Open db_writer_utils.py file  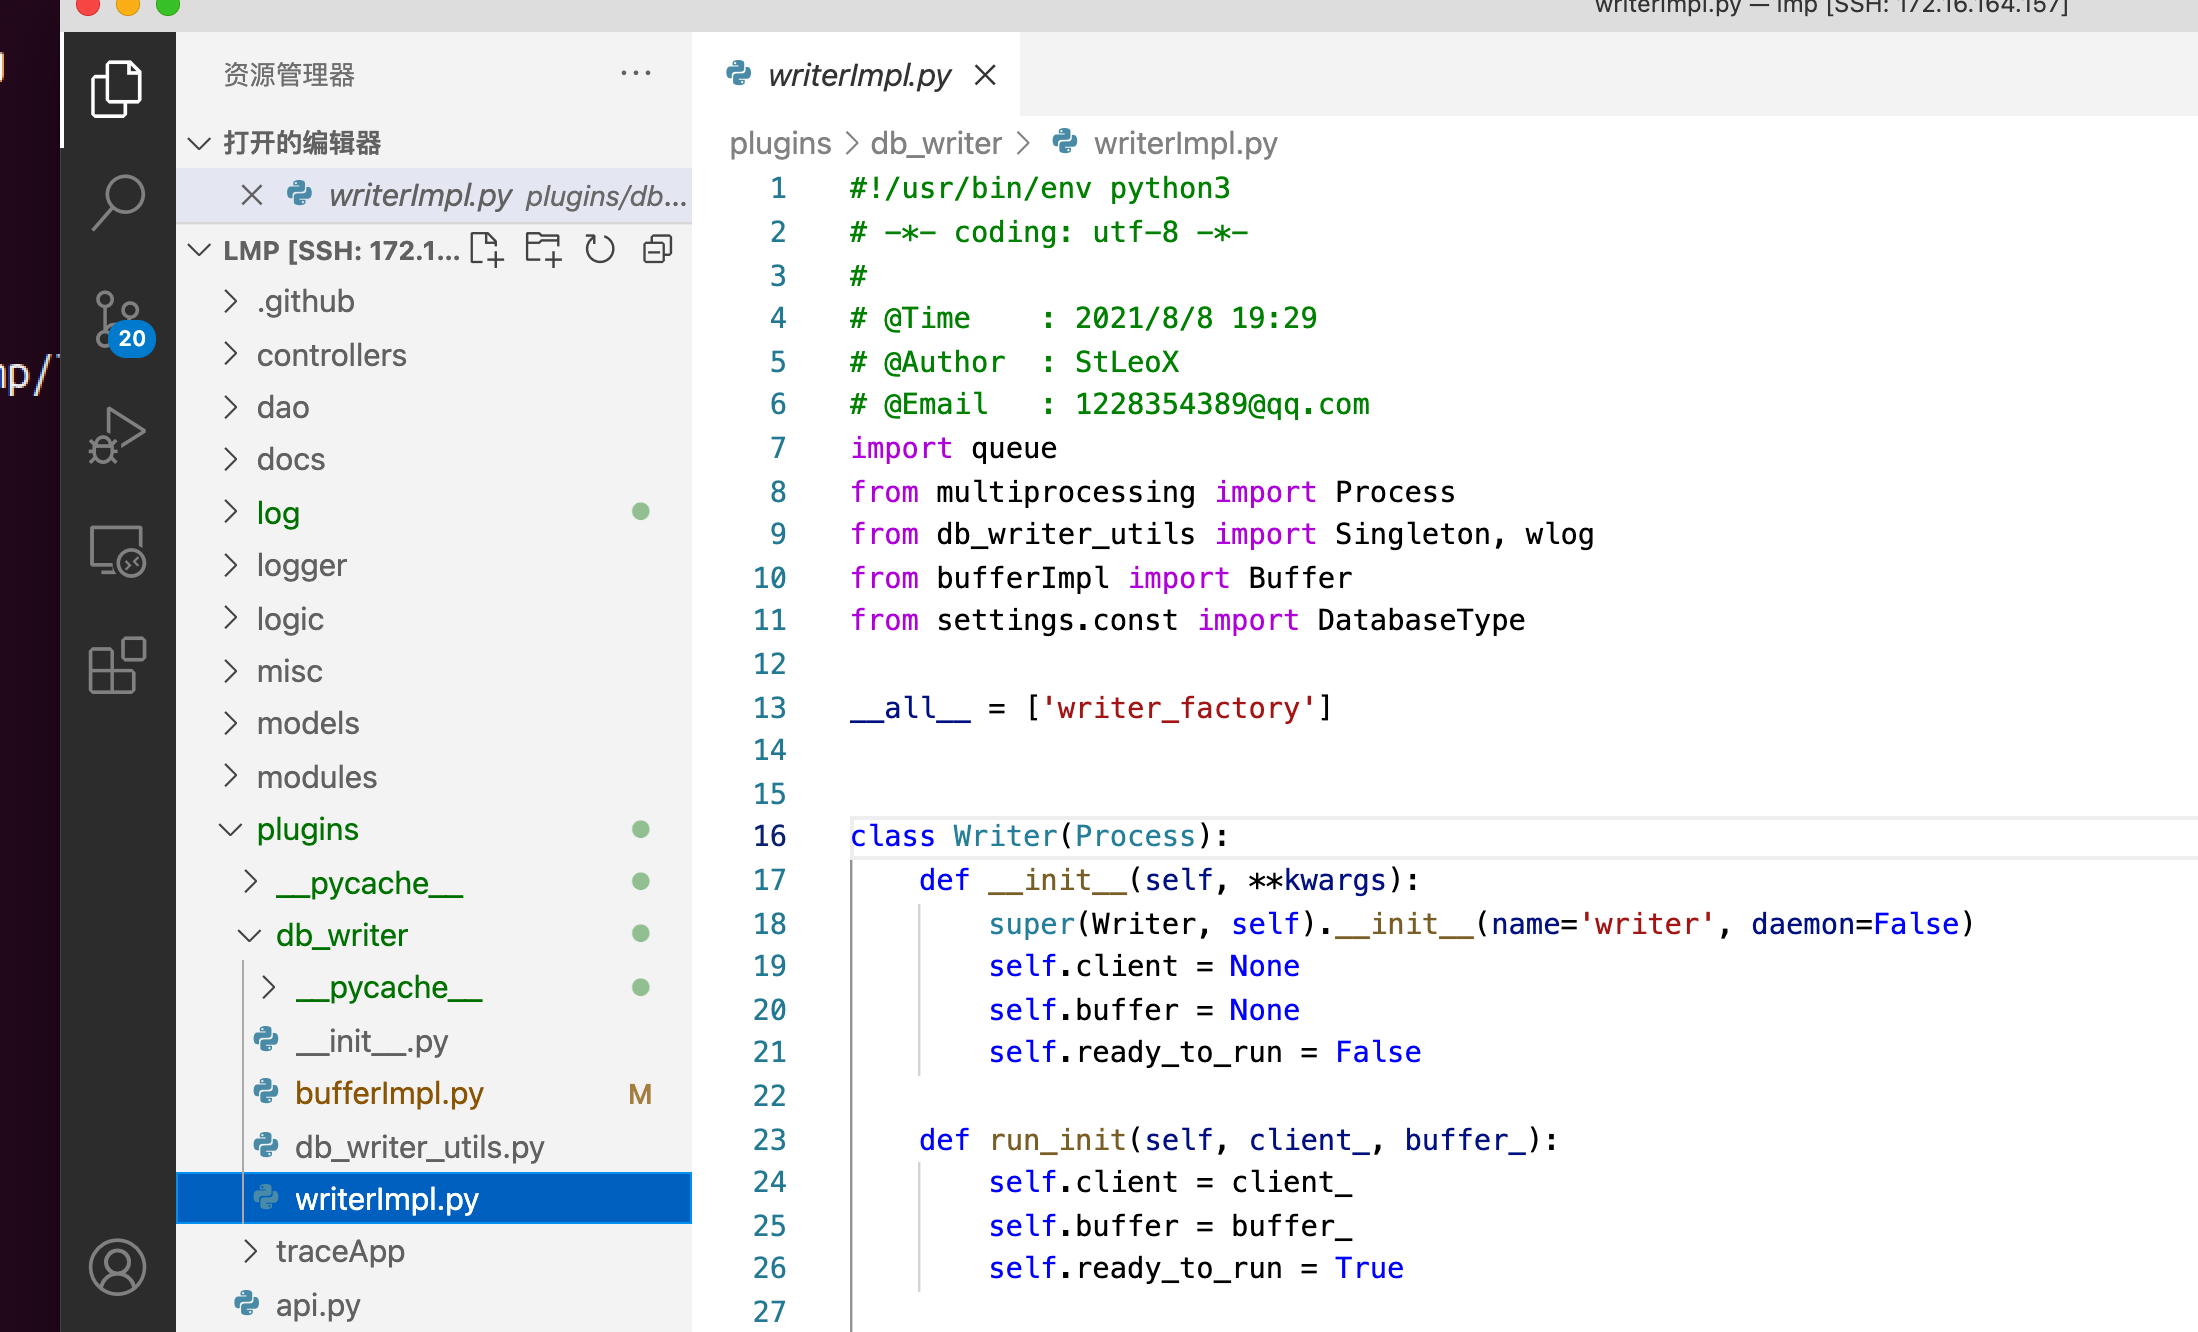[419, 1147]
